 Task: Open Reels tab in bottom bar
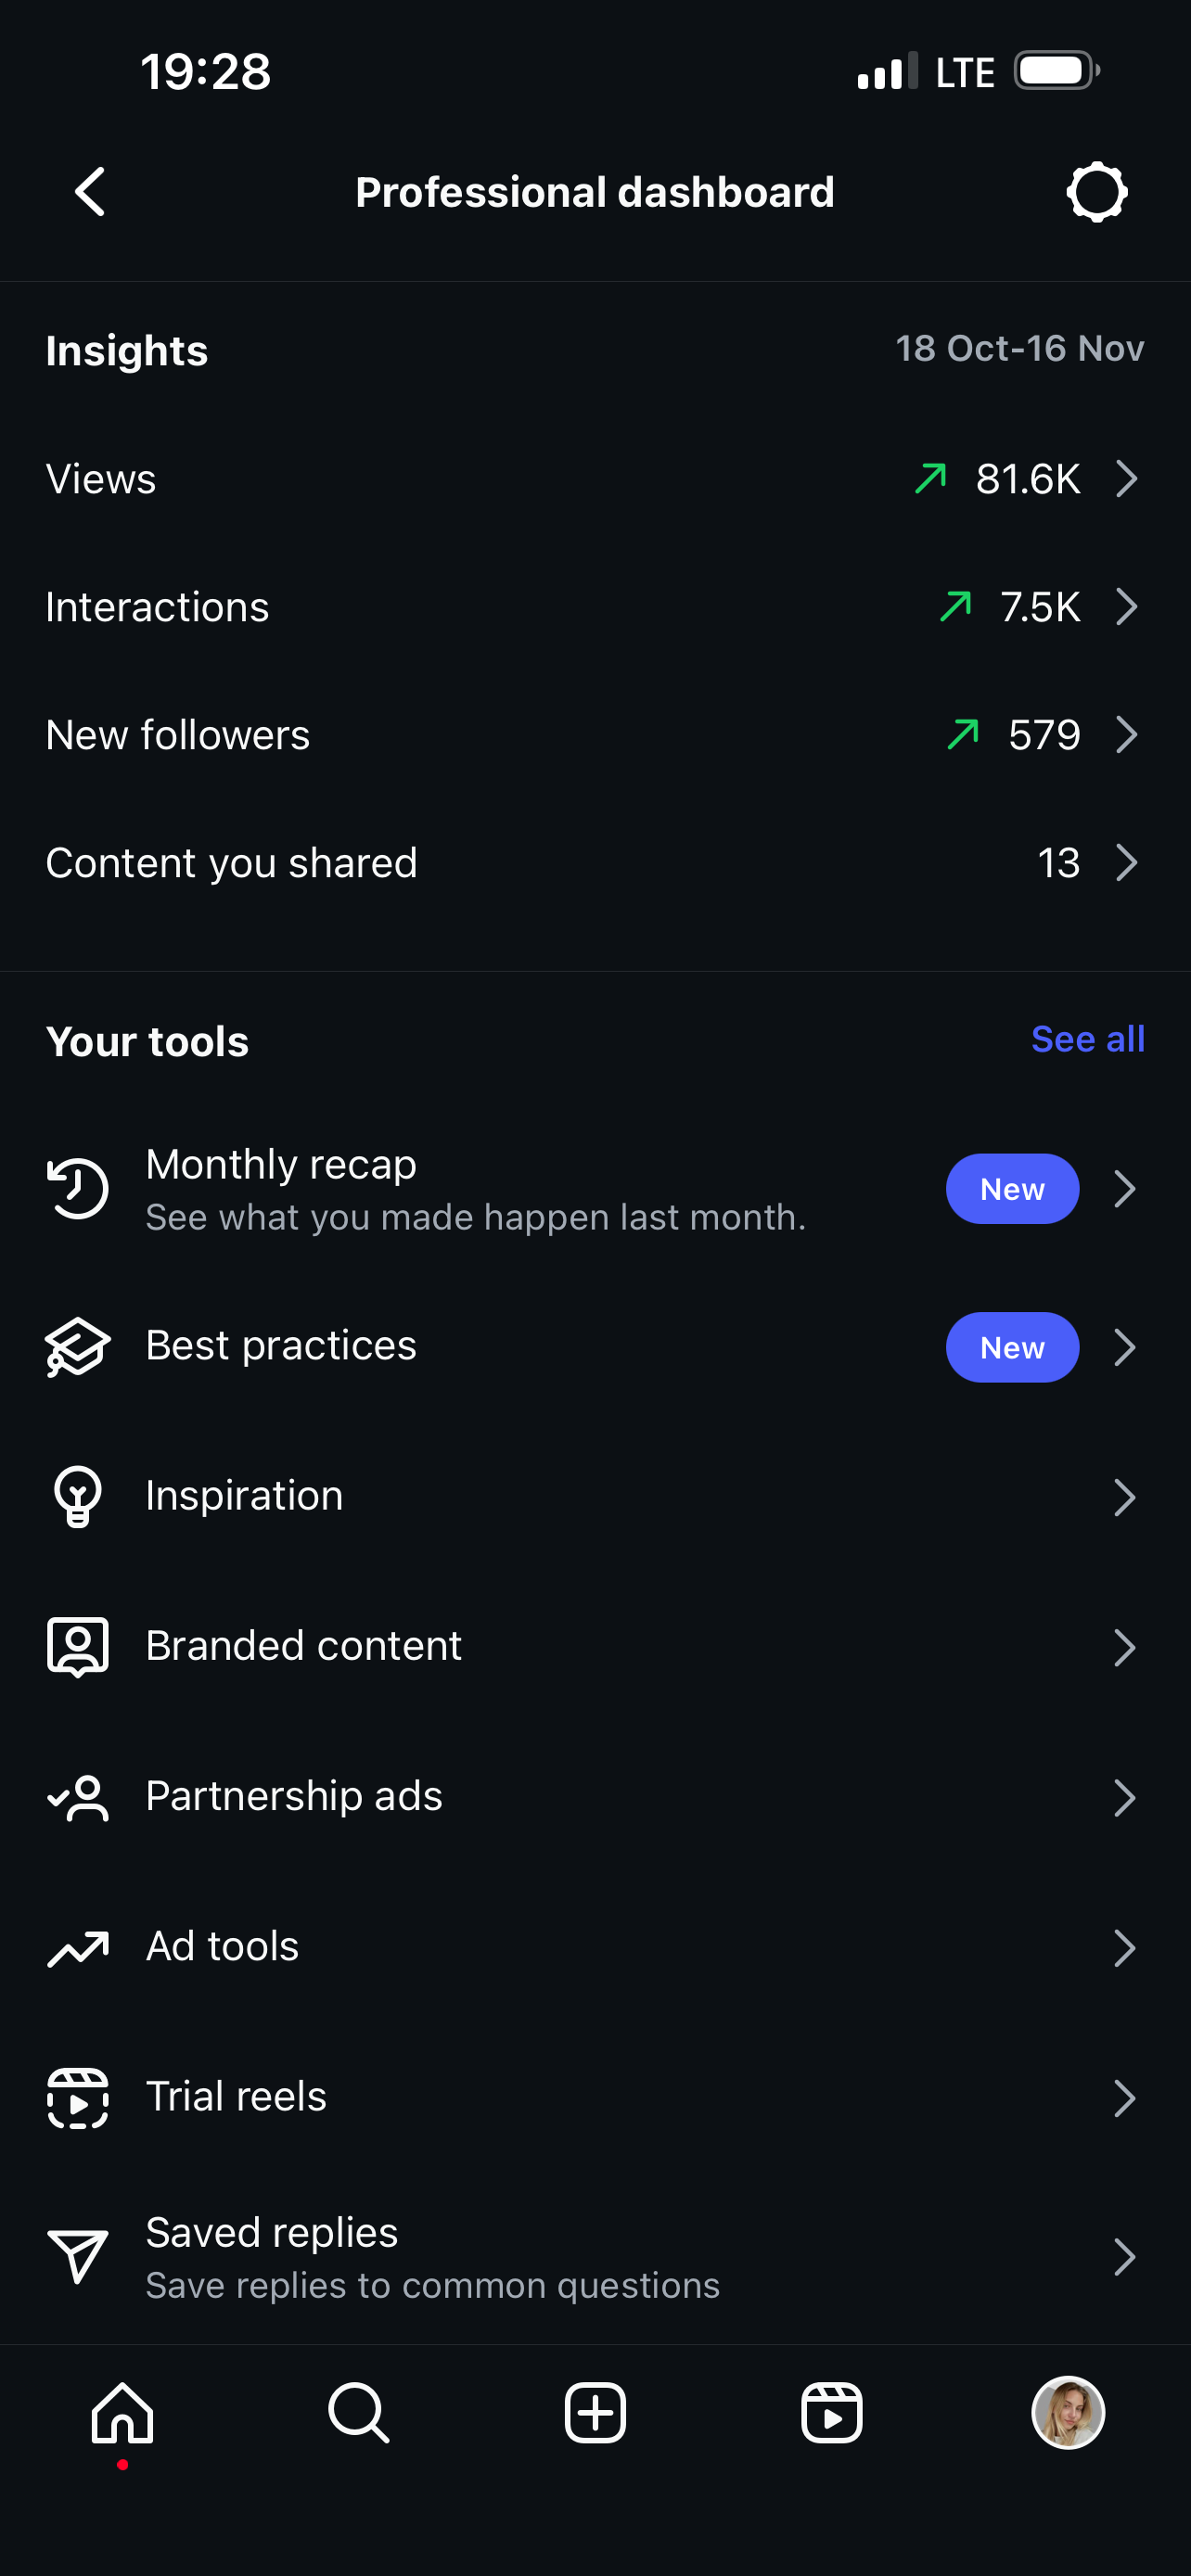(x=831, y=2413)
